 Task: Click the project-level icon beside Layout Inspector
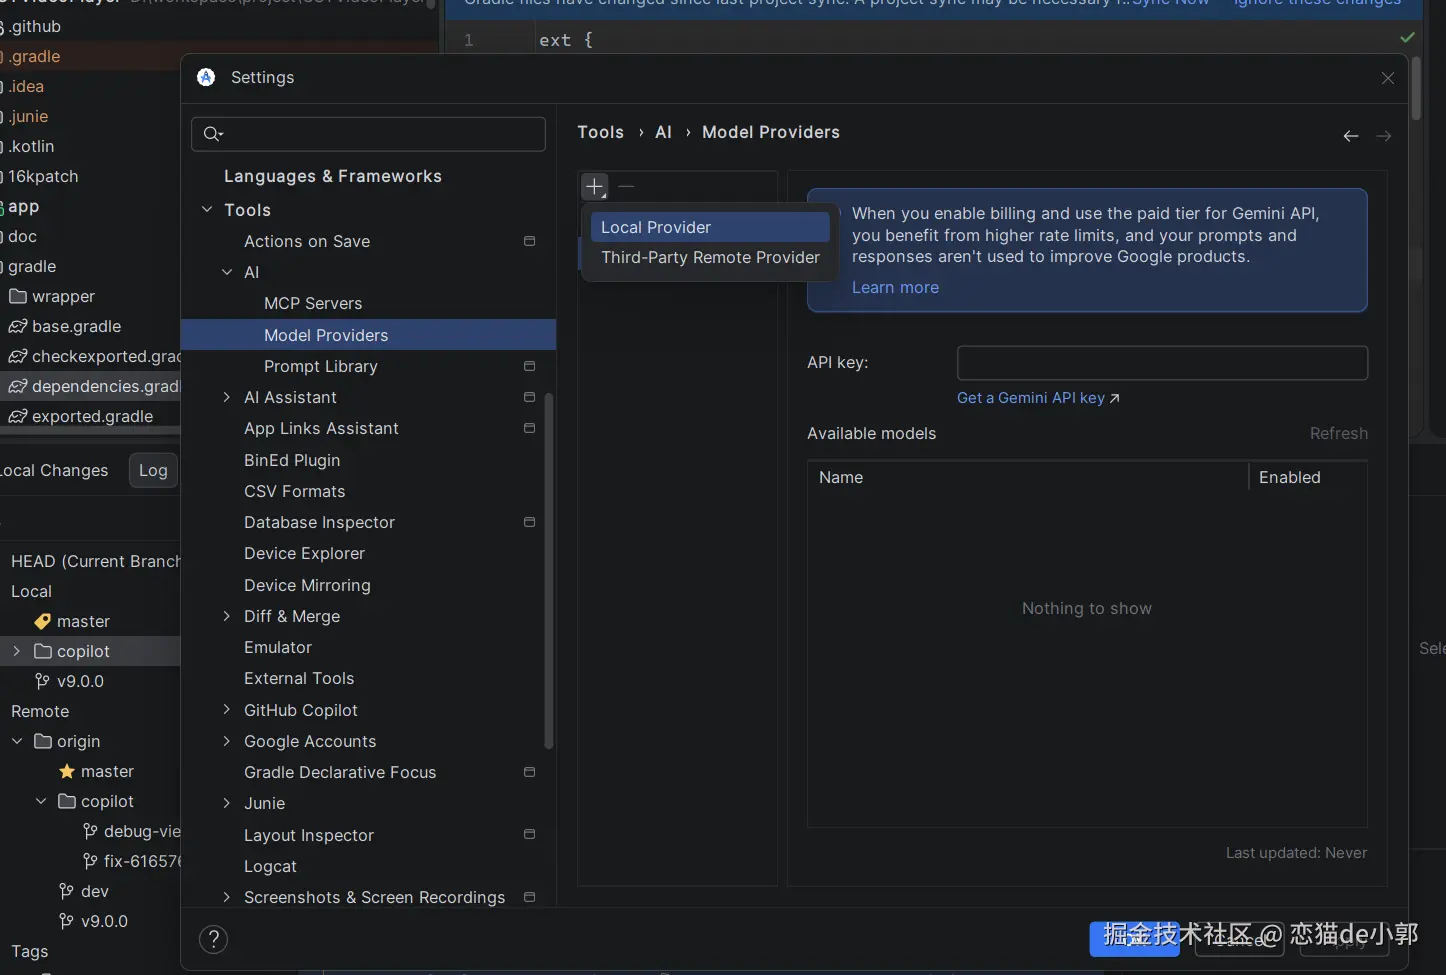click(x=529, y=834)
